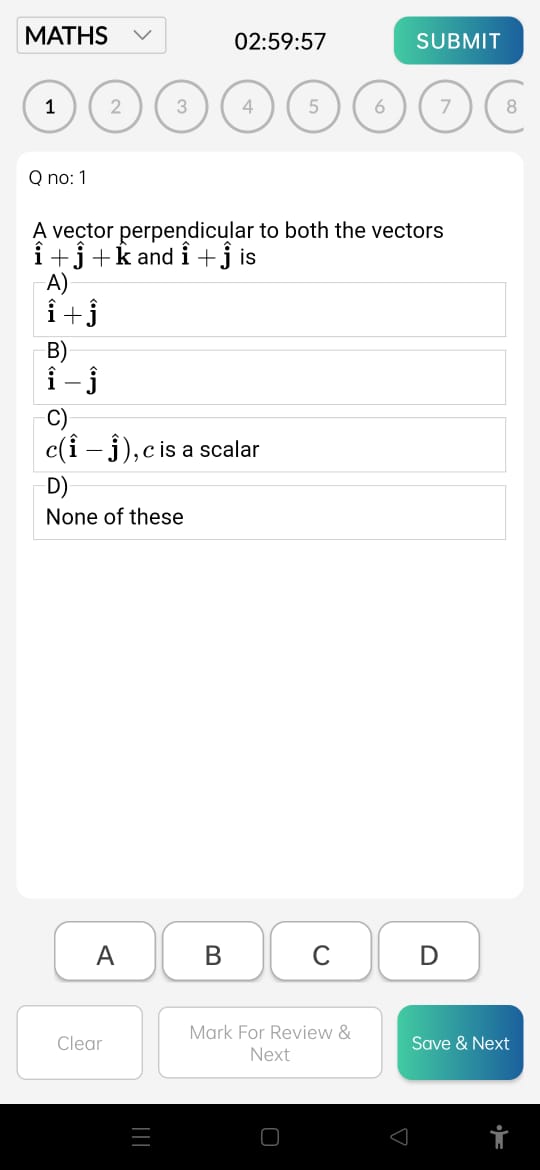Screen dimensions: 540x1170
Task: Select question number 6 bubble
Action: (x=379, y=107)
